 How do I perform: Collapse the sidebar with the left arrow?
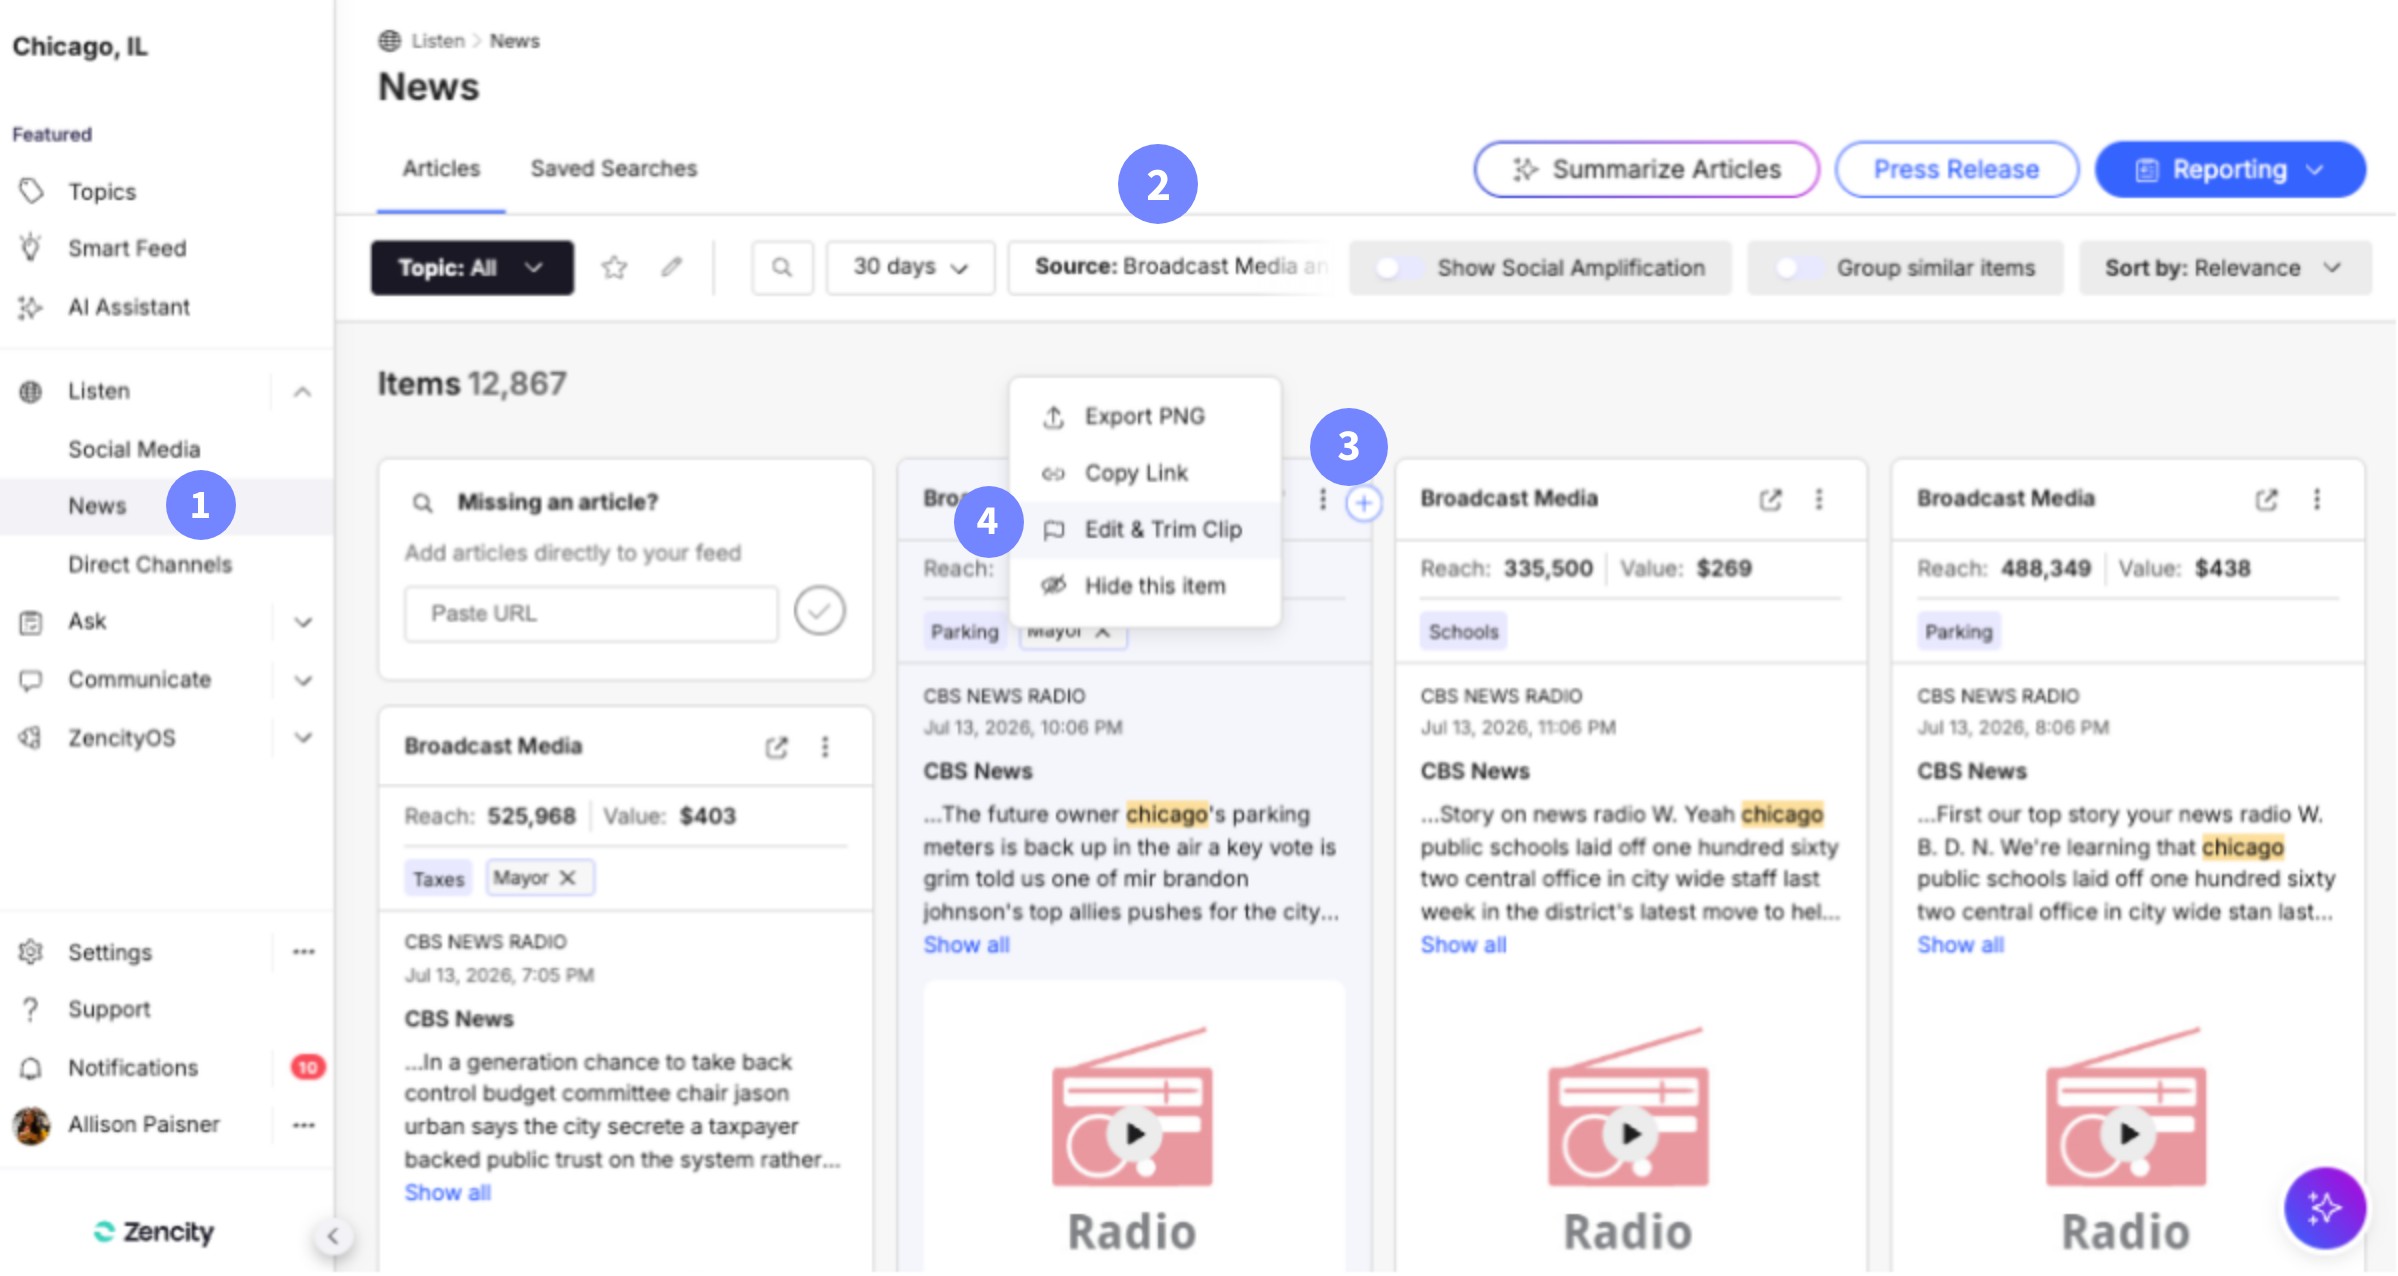333,1236
